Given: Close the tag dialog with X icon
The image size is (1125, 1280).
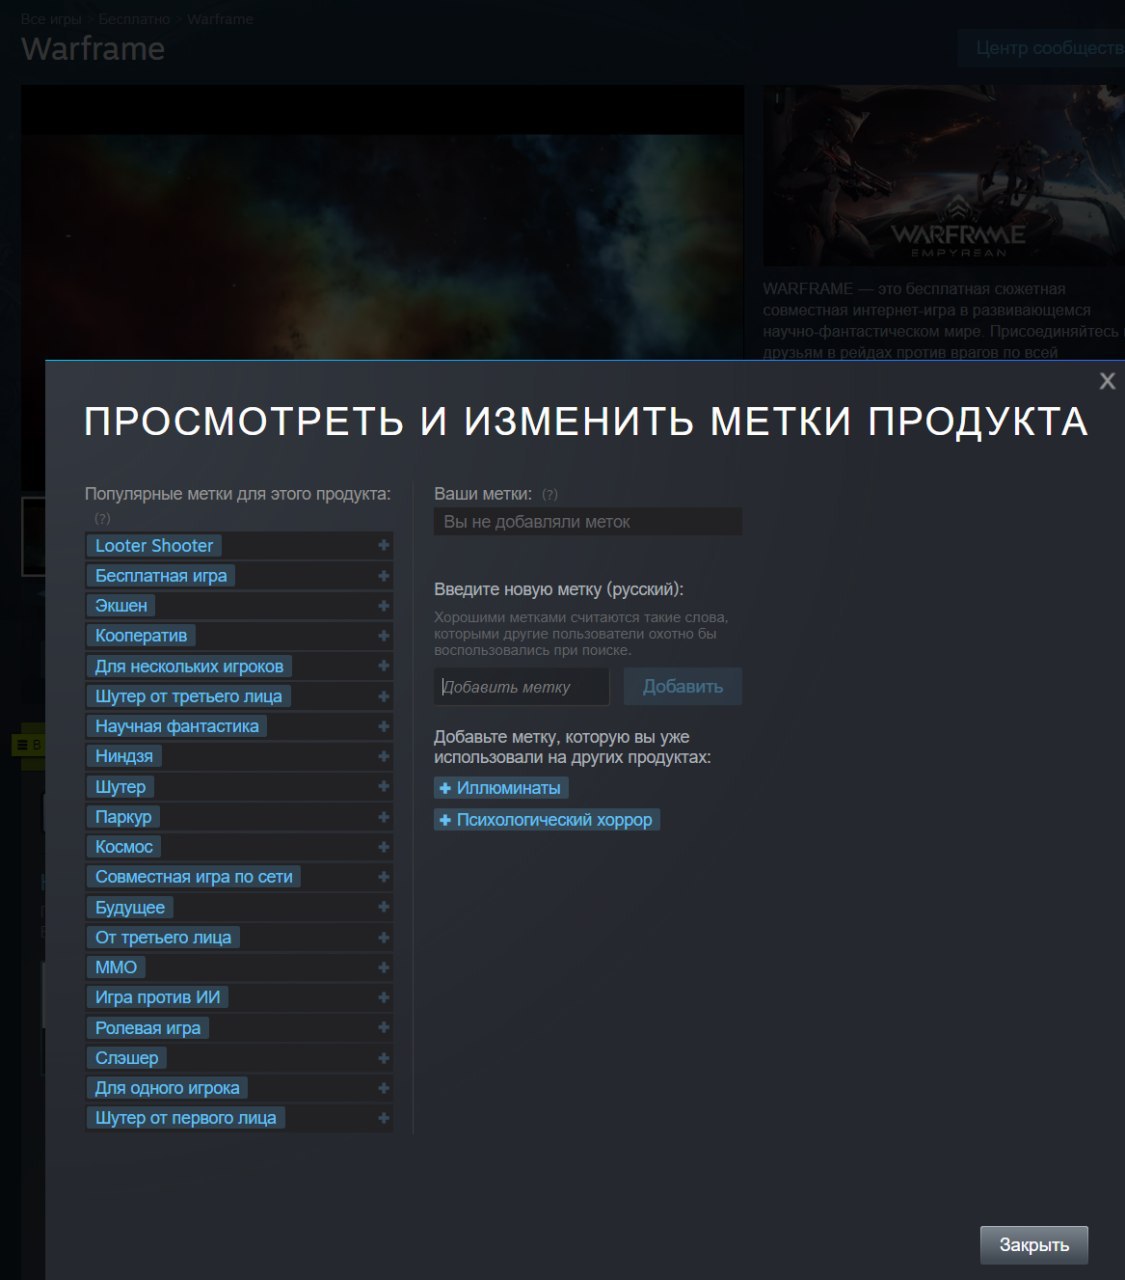Looking at the screenshot, I should (1107, 381).
